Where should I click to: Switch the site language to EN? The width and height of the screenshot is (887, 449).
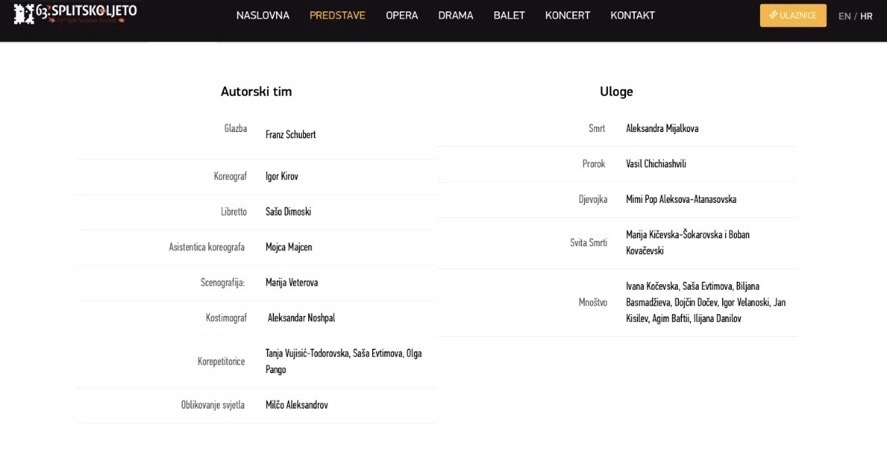tap(845, 16)
